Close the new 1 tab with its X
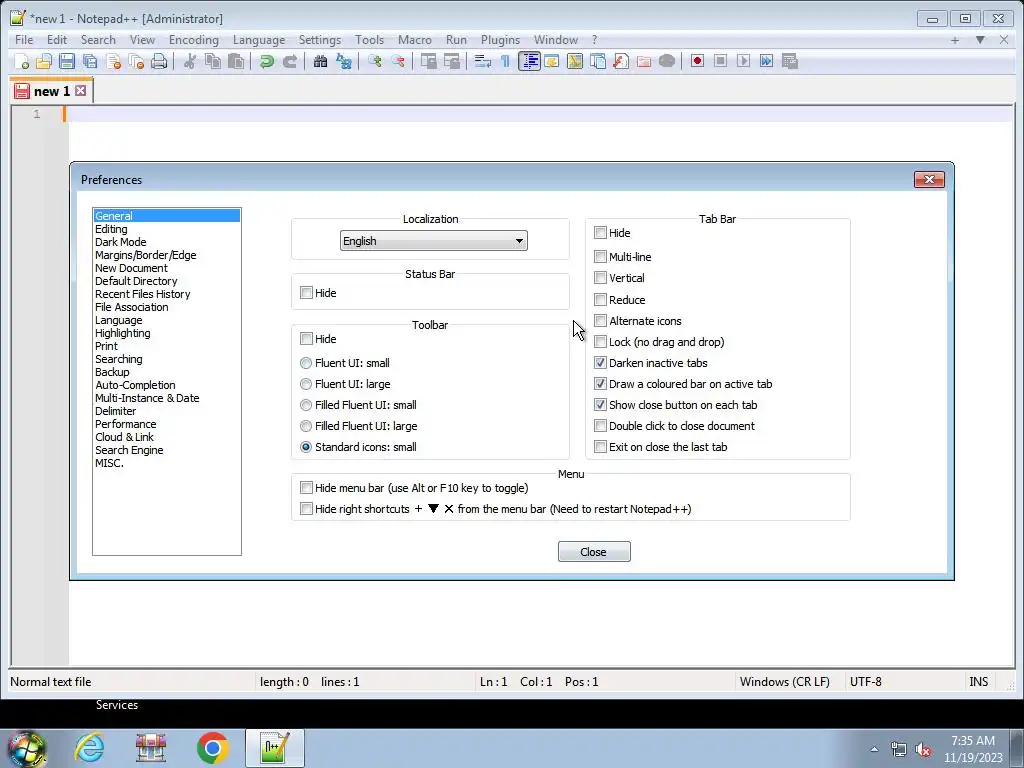 (x=80, y=91)
